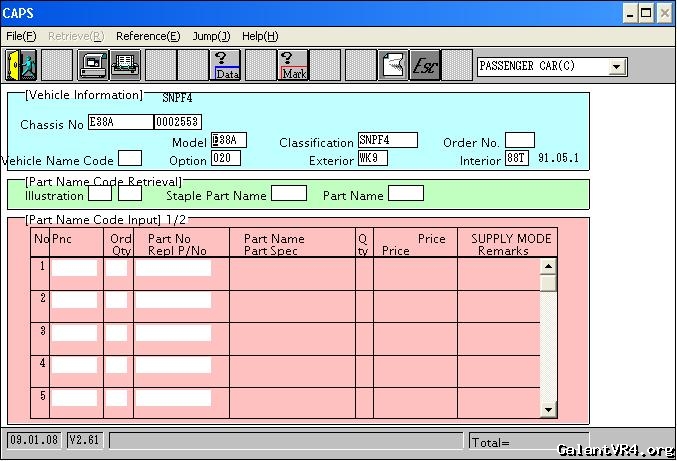
Task: Click the Classification SNPF4 field
Action: tap(387, 140)
